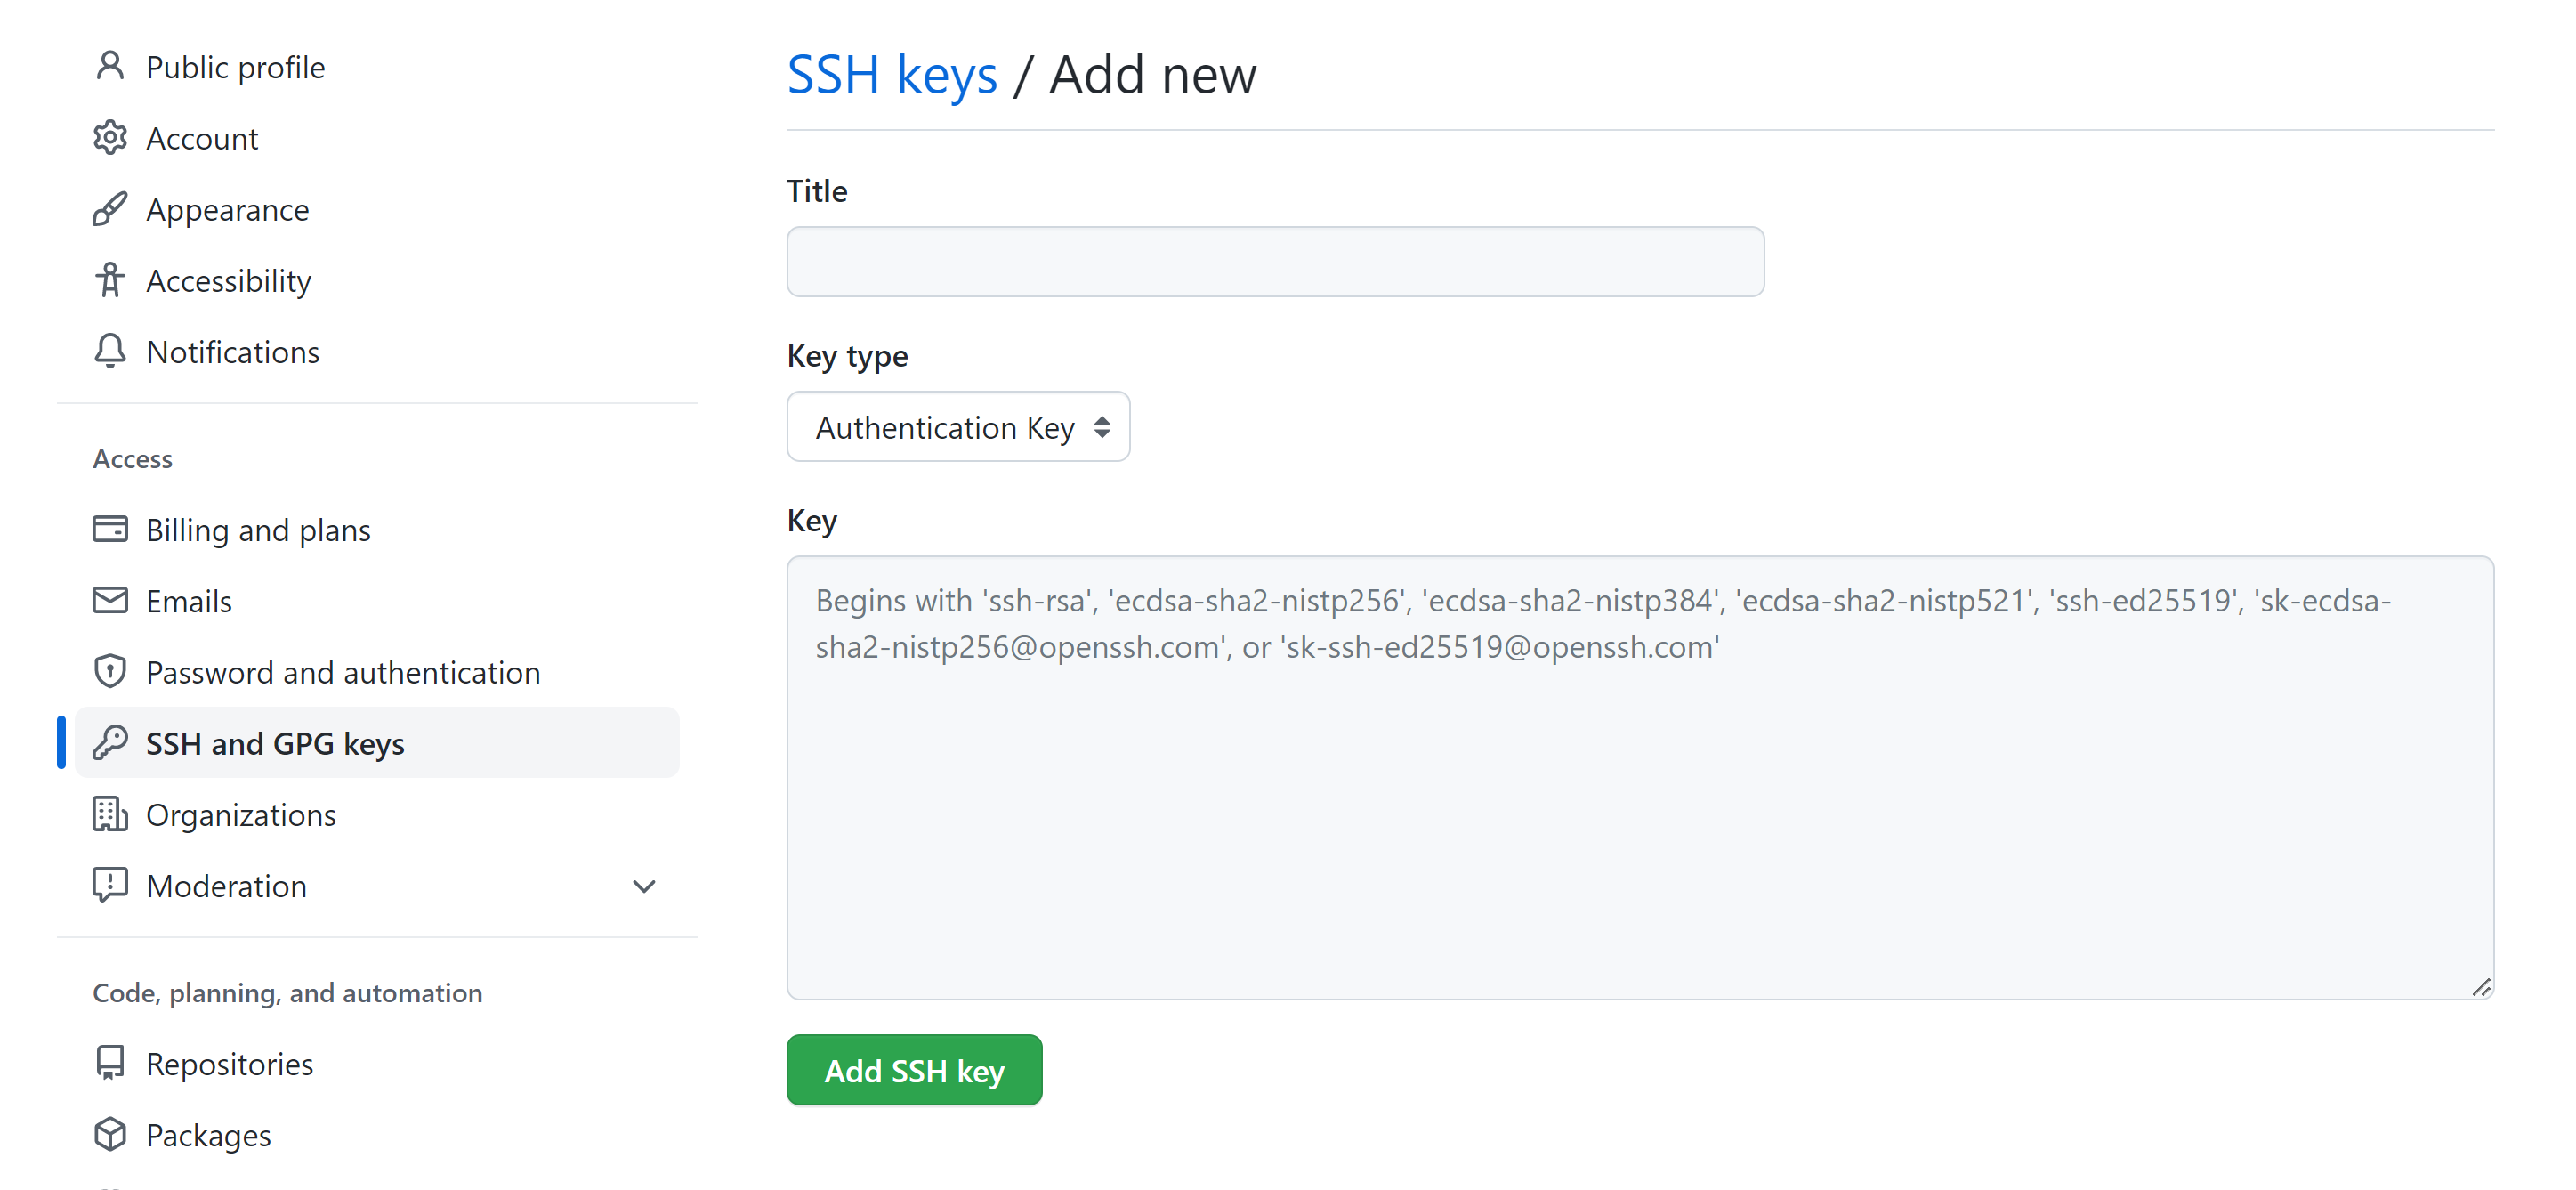Go to Repositories settings
The image size is (2576, 1190).
point(229,1064)
